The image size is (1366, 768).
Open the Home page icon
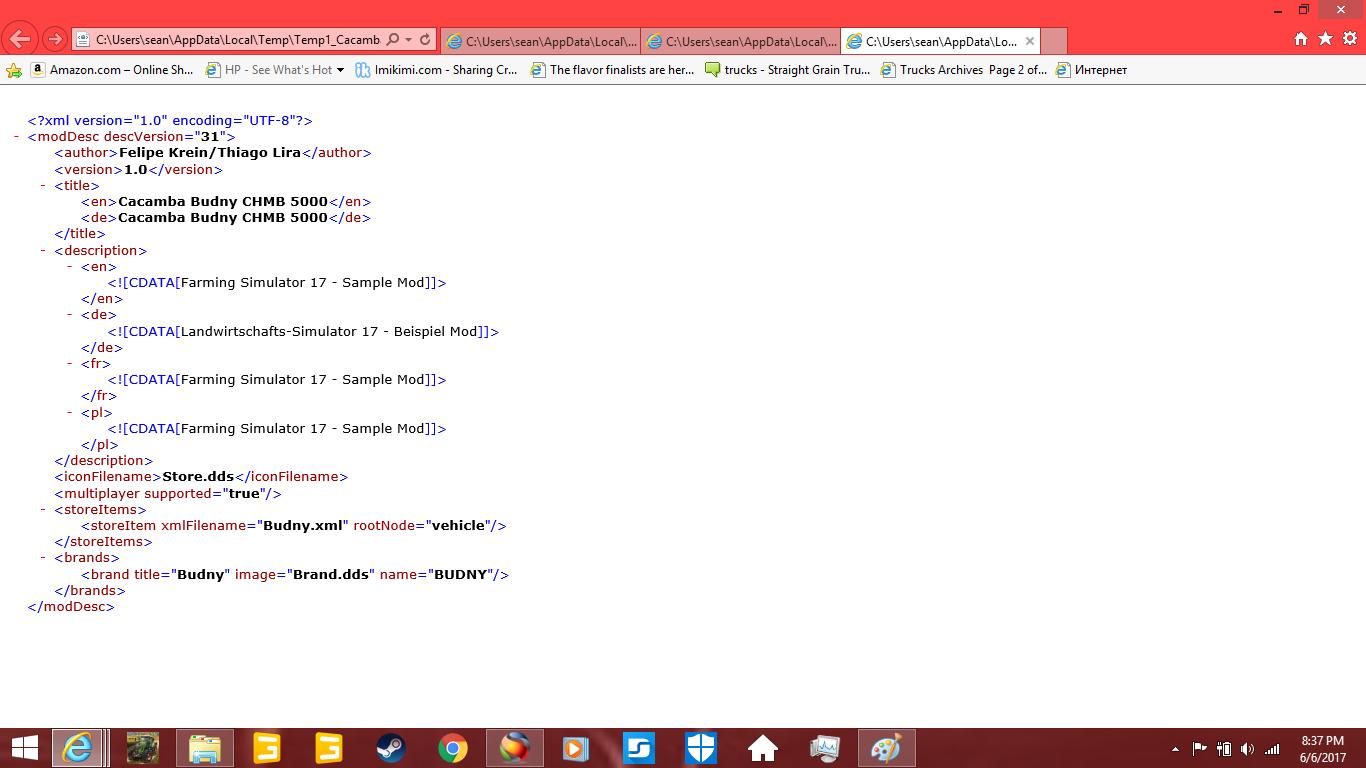click(1301, 39)
